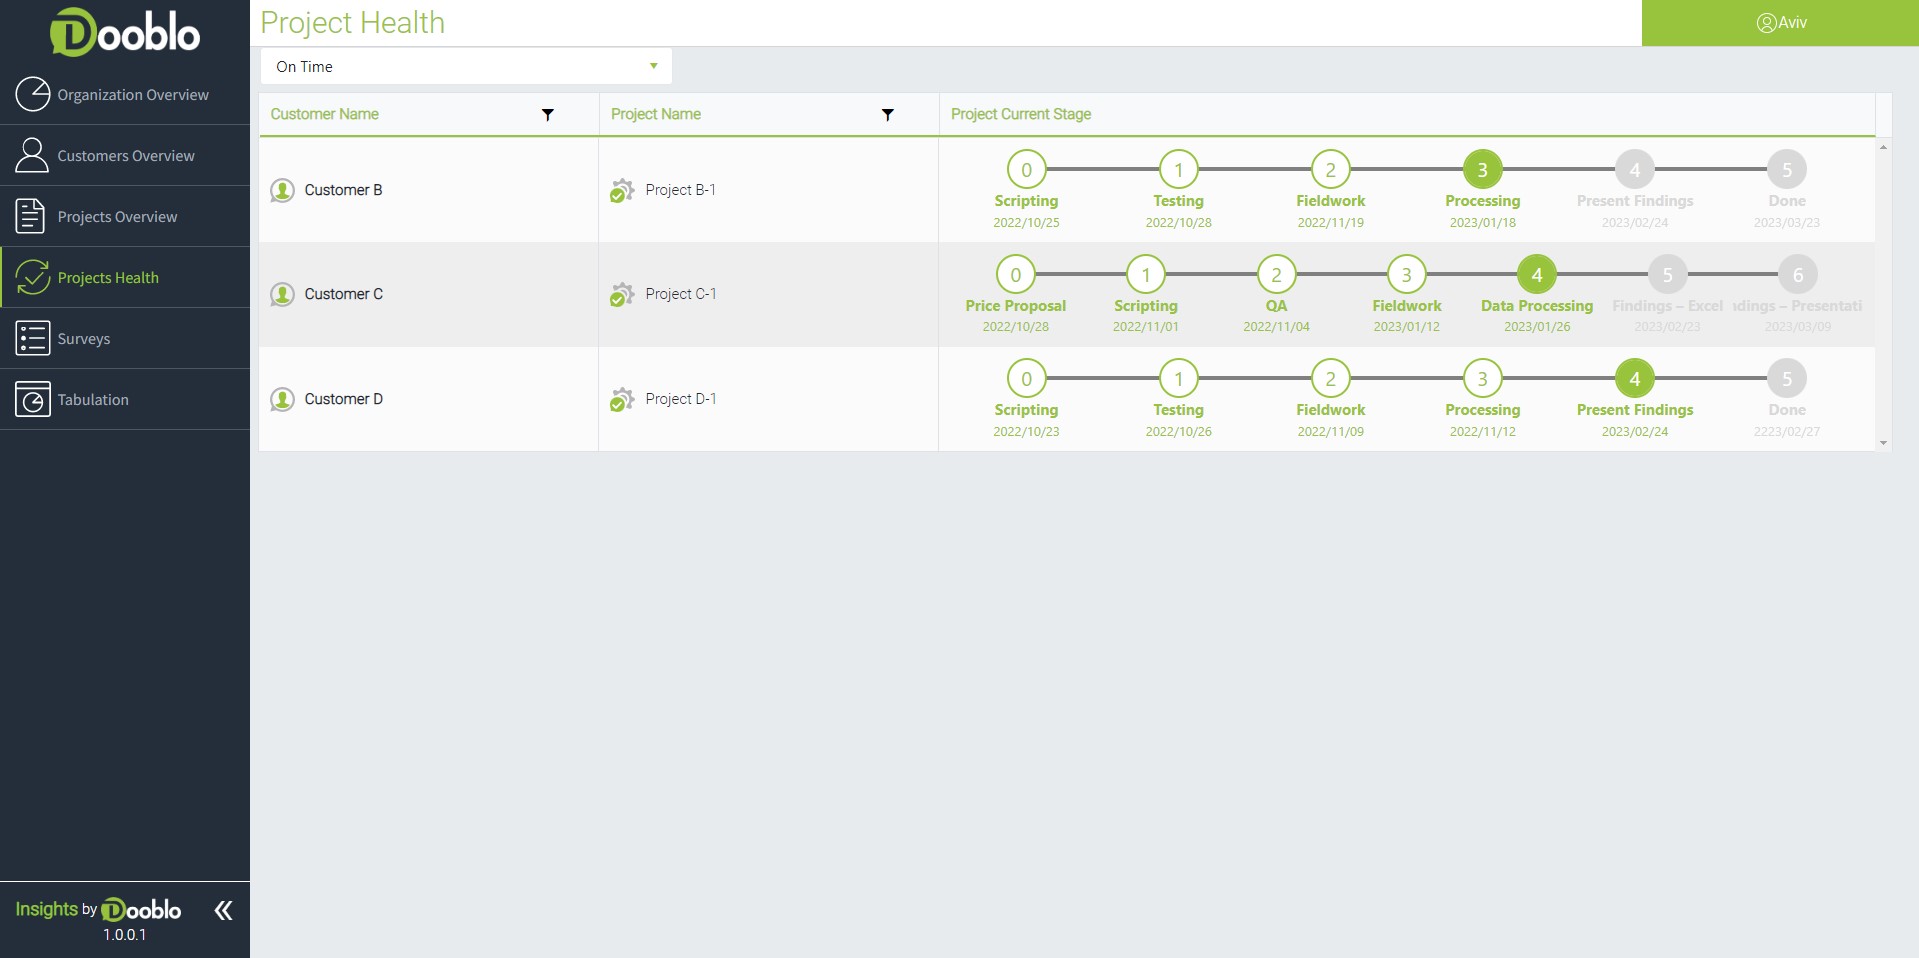Click Done stage 5 of Project B-1

coord(1786,170)
